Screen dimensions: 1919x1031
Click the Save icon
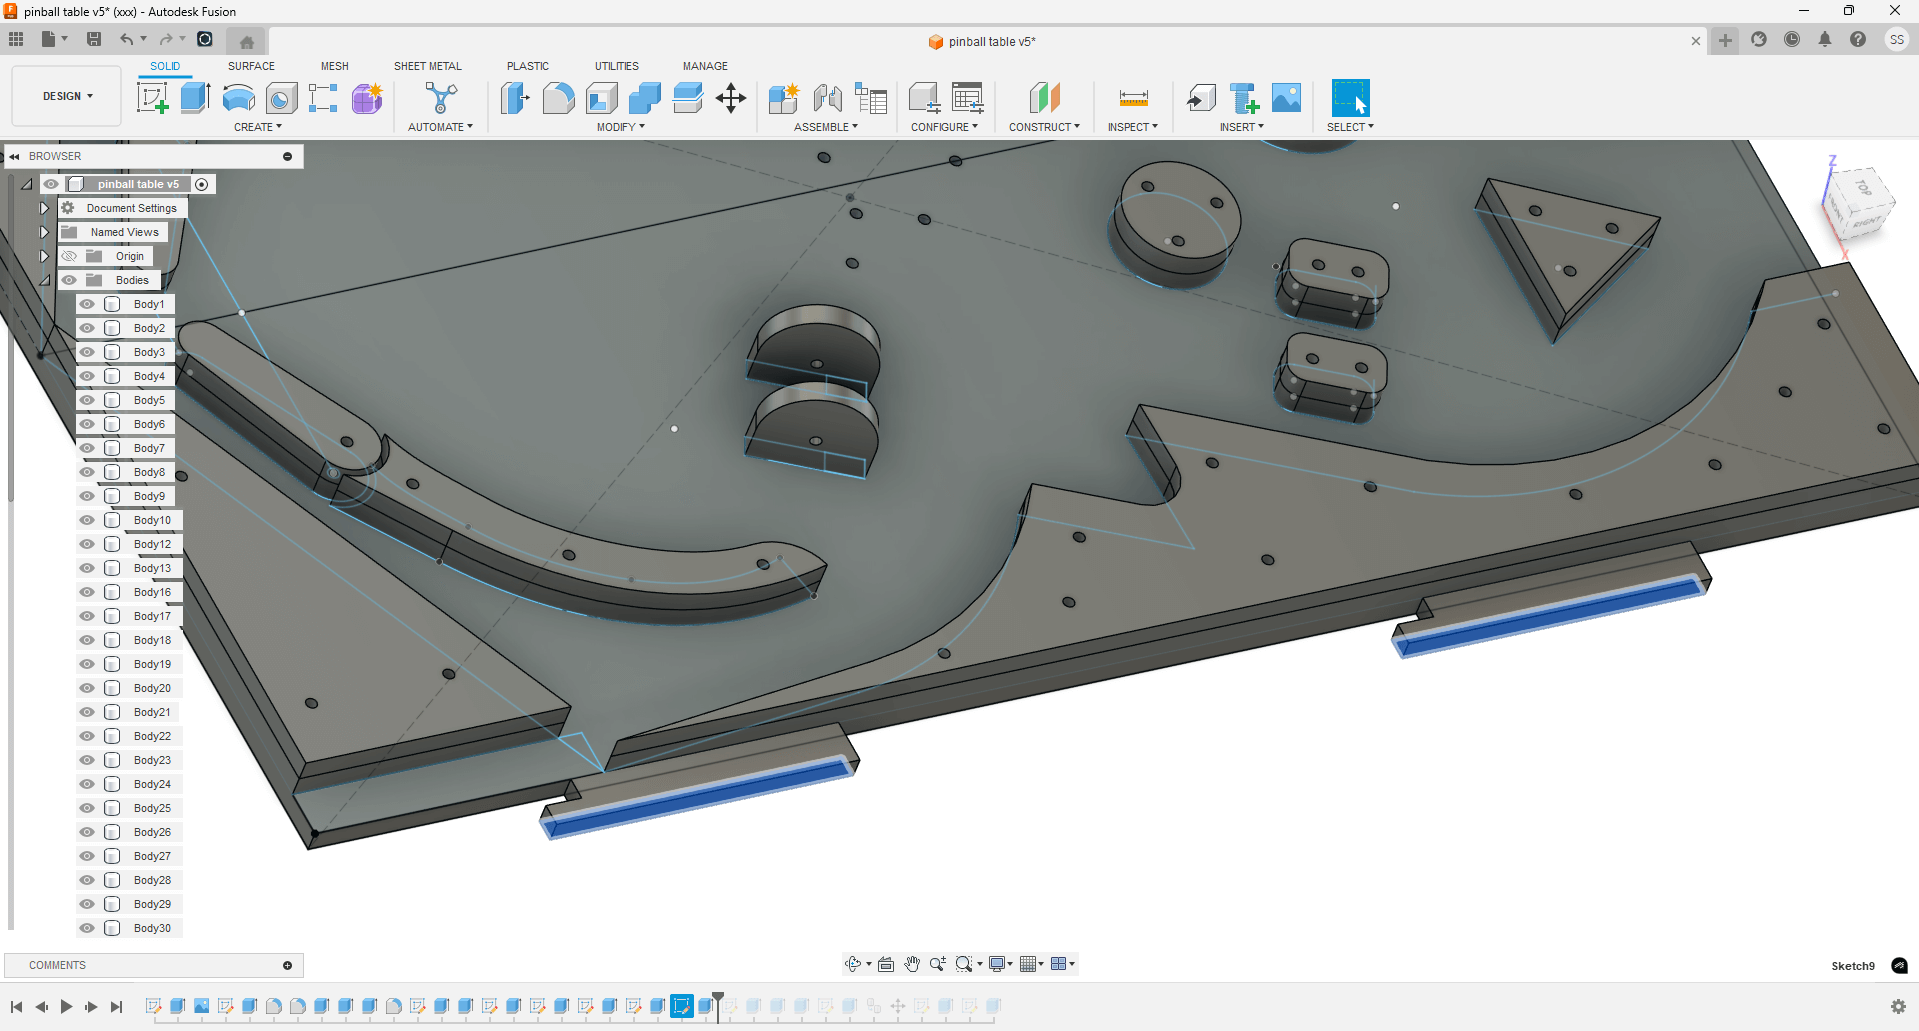[x=94, y=39]
